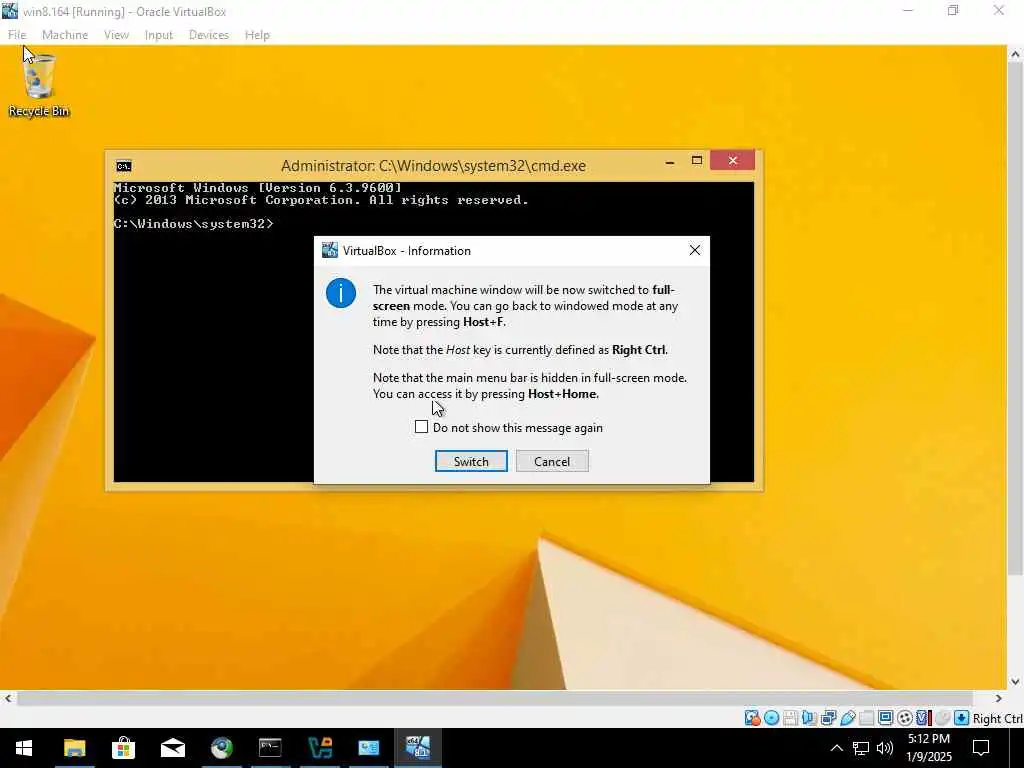Click the Cancel button

(x=552, y=461)
